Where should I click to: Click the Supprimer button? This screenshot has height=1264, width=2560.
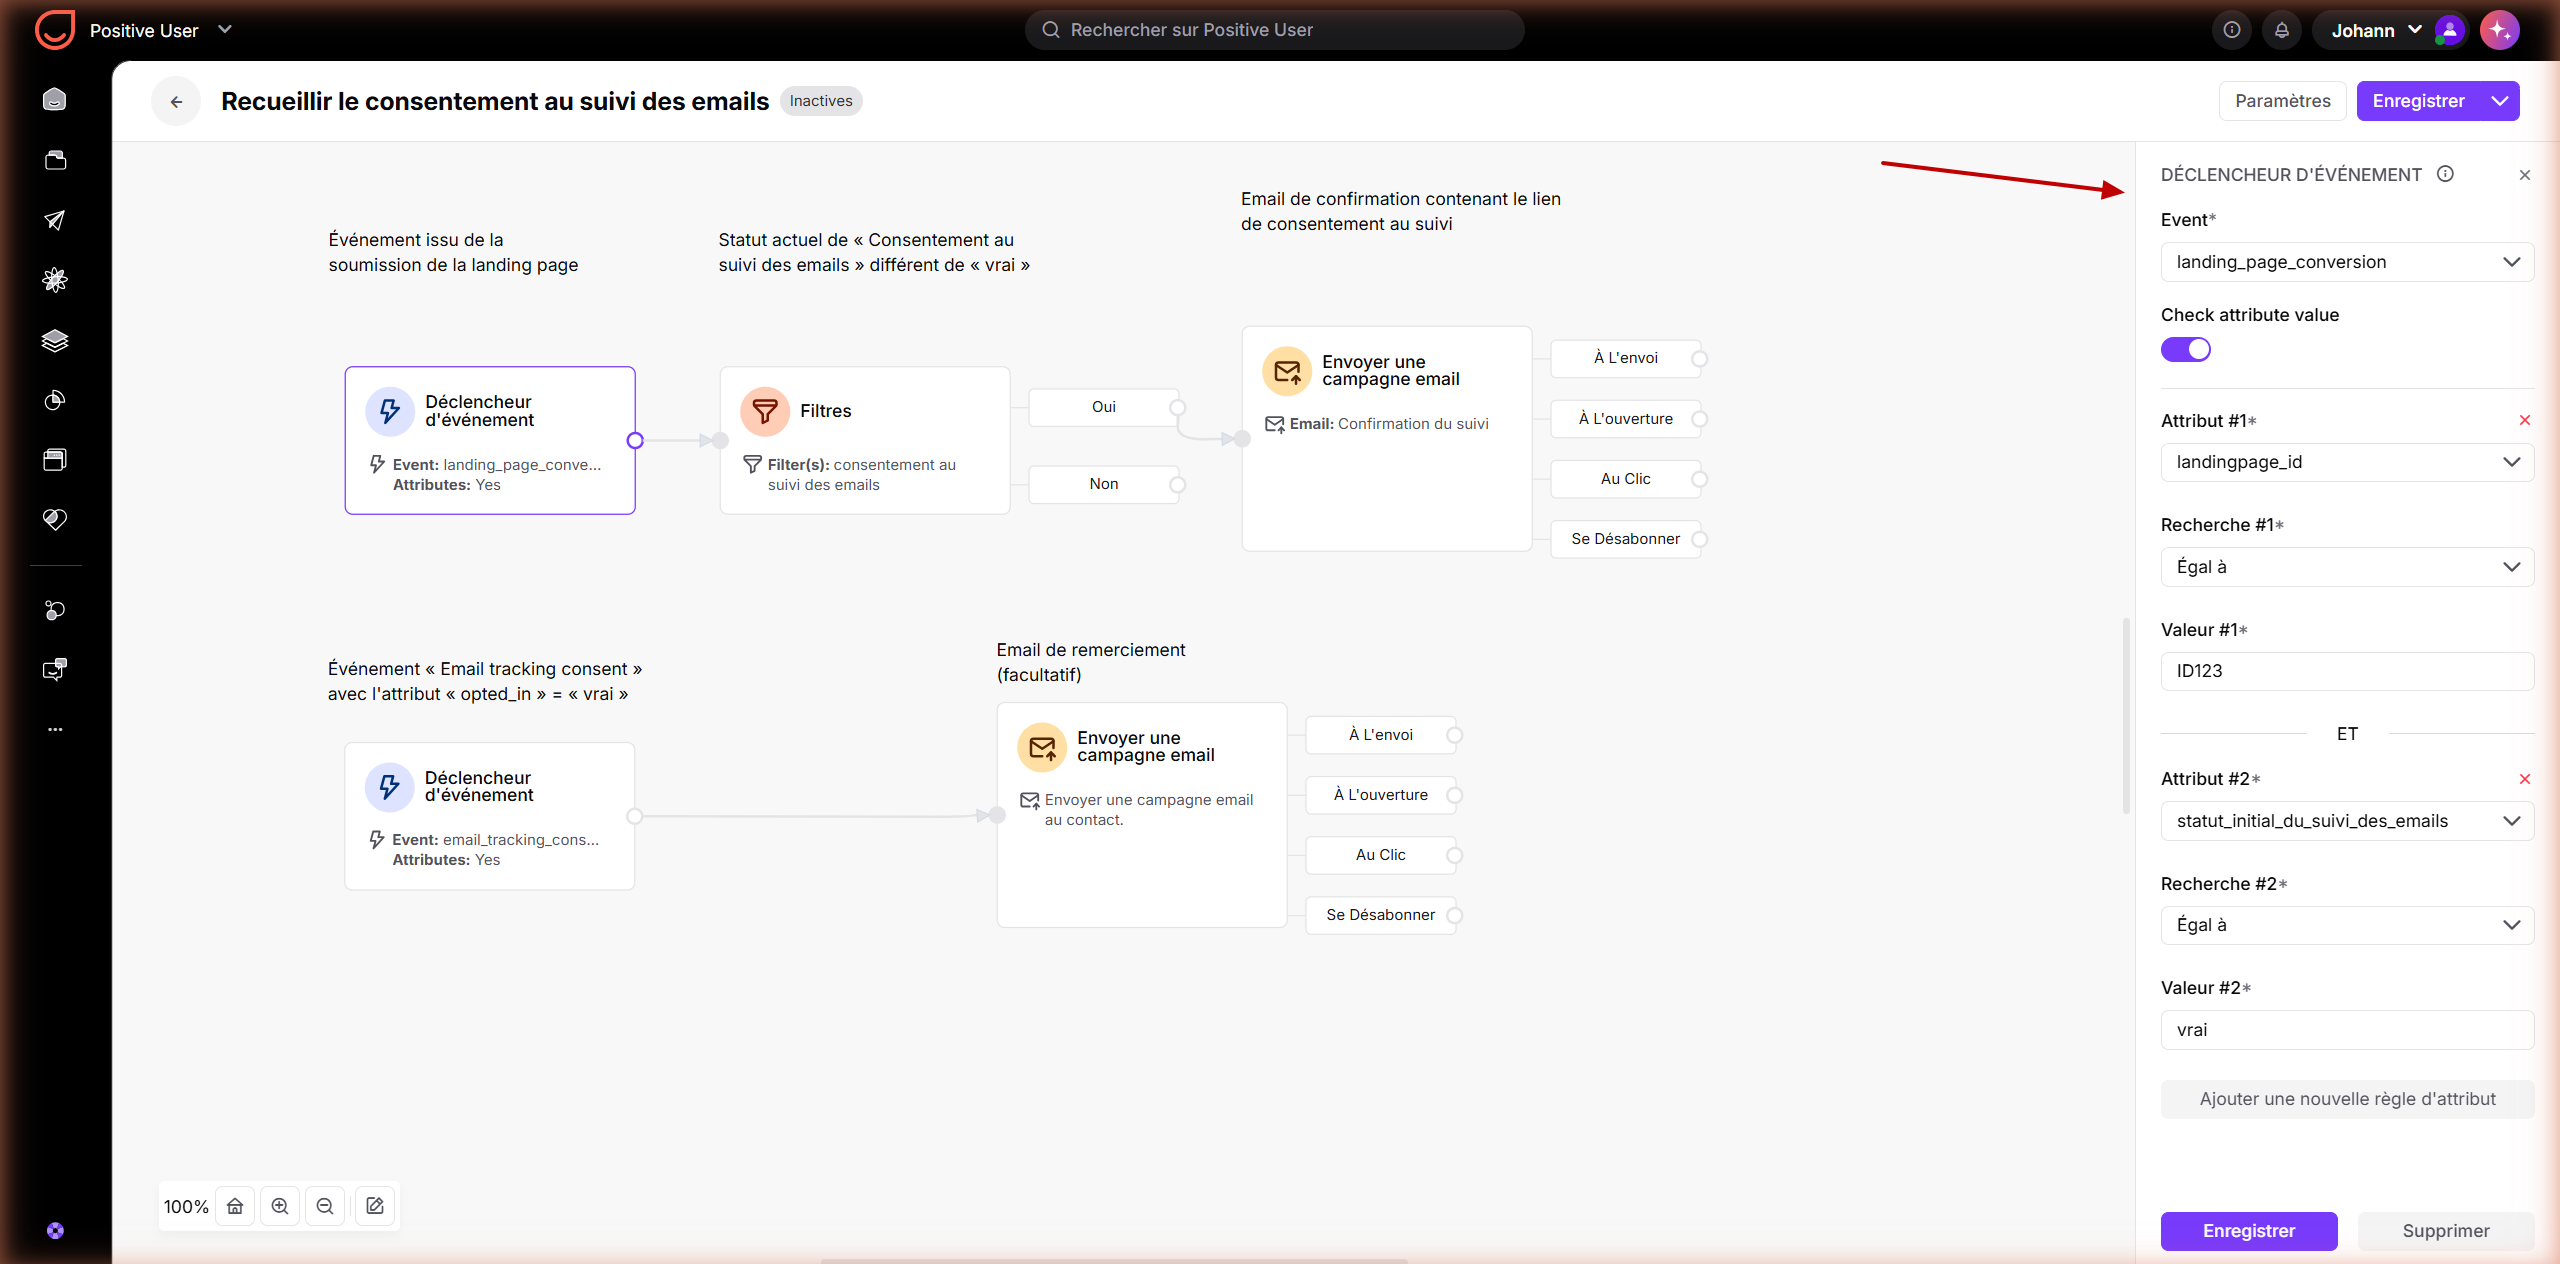pyautogui.click(x=2446, y=1231)
